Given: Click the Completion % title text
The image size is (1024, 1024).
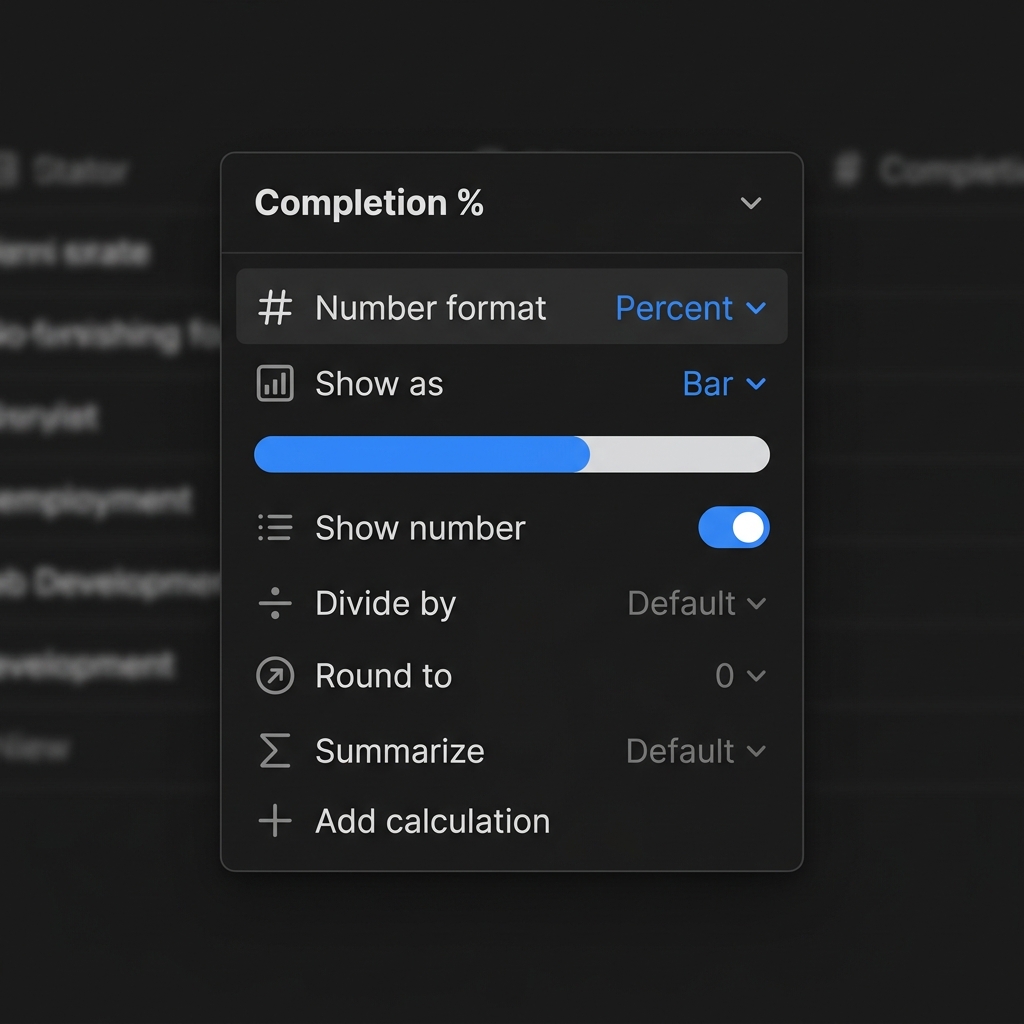Looking at the screenshot, I should [x=369, y=202].
